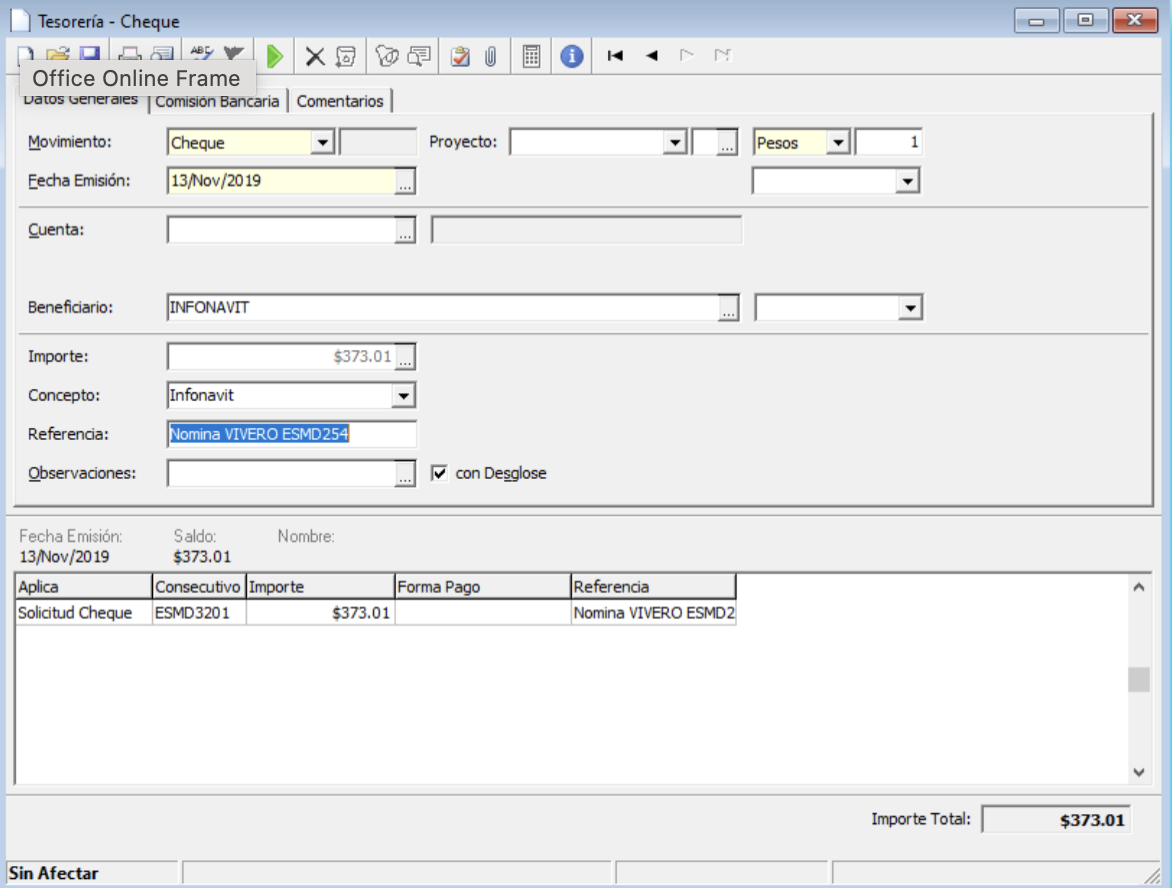This screenshot has height=888, width=1172.
Task: Click the mask-shaped icon left of speech bubble
Action: tap(386, 56)
